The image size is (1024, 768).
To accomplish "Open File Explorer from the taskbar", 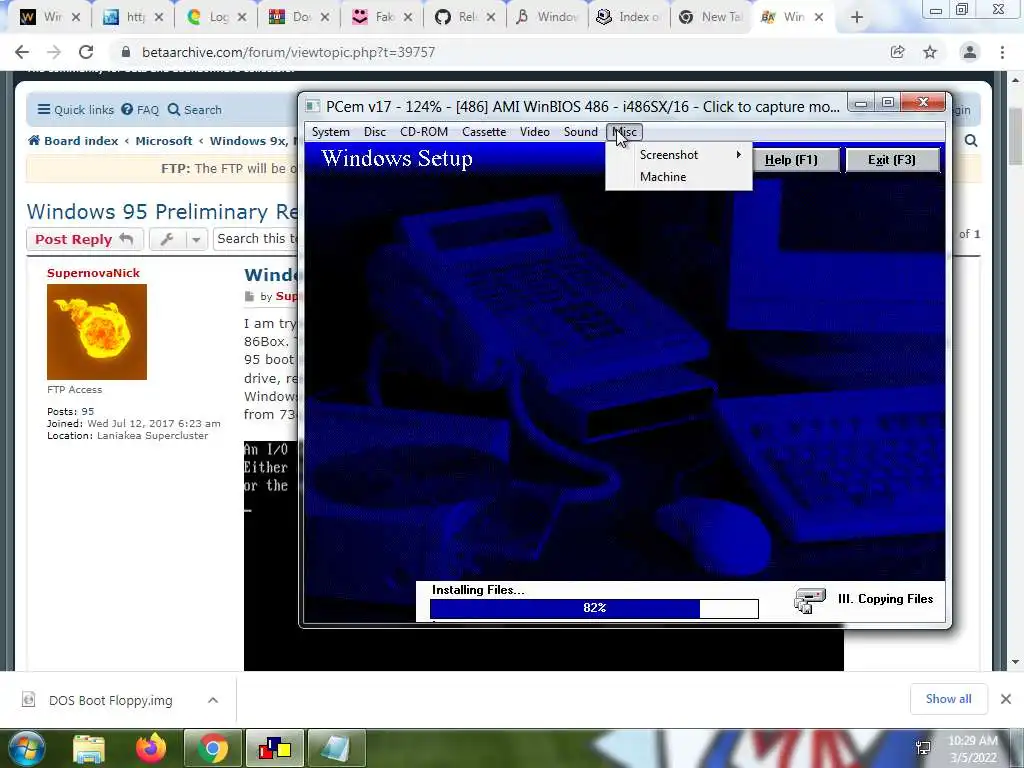I will [x=89, y=748].
